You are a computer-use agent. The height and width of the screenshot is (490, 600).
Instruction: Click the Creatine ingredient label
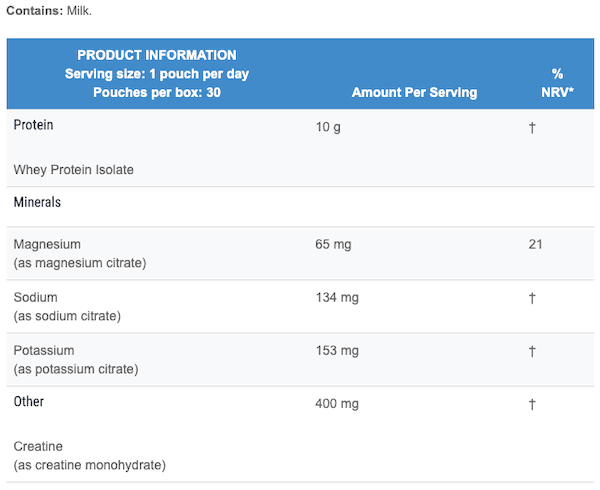click(x=38, y=446)
